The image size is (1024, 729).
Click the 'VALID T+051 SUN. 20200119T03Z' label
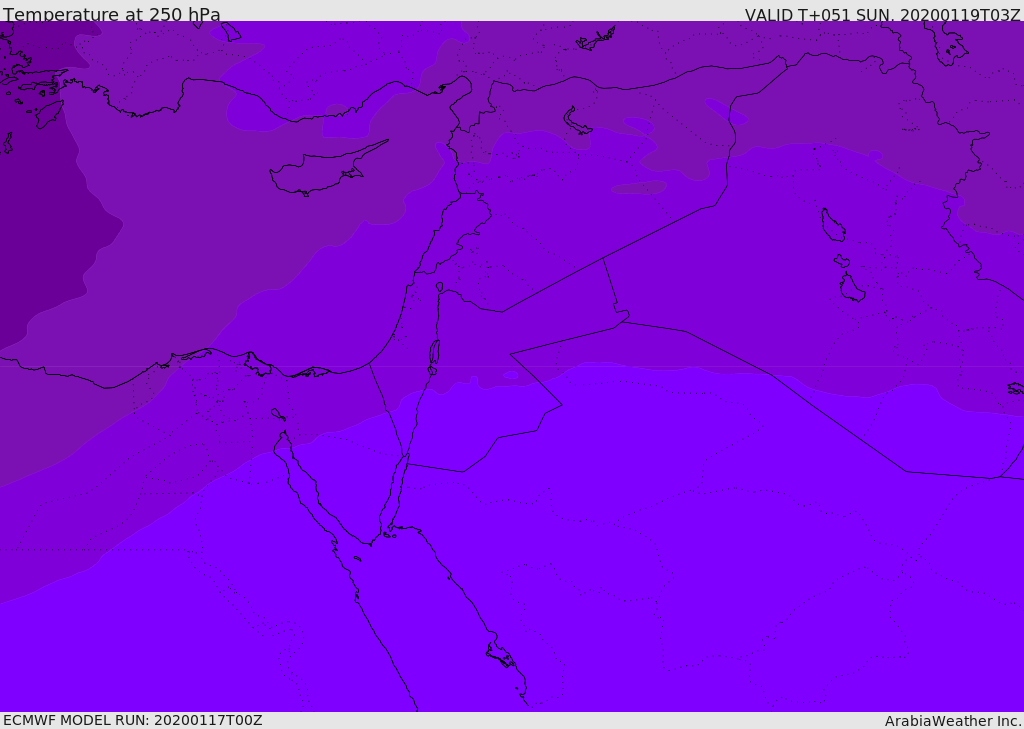[x=882, y=15]
